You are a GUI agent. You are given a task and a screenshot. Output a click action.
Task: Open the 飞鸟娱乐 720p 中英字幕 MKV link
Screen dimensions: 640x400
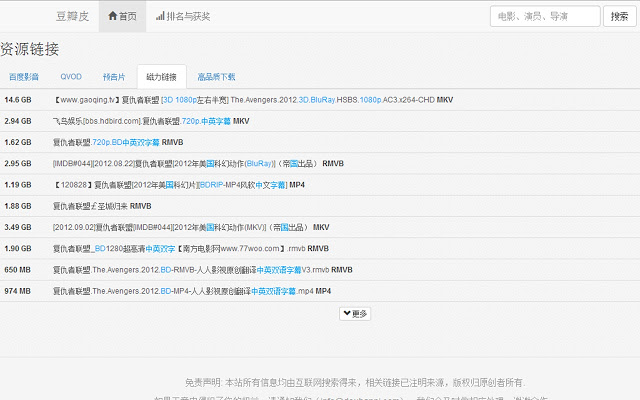coord(151,121)
